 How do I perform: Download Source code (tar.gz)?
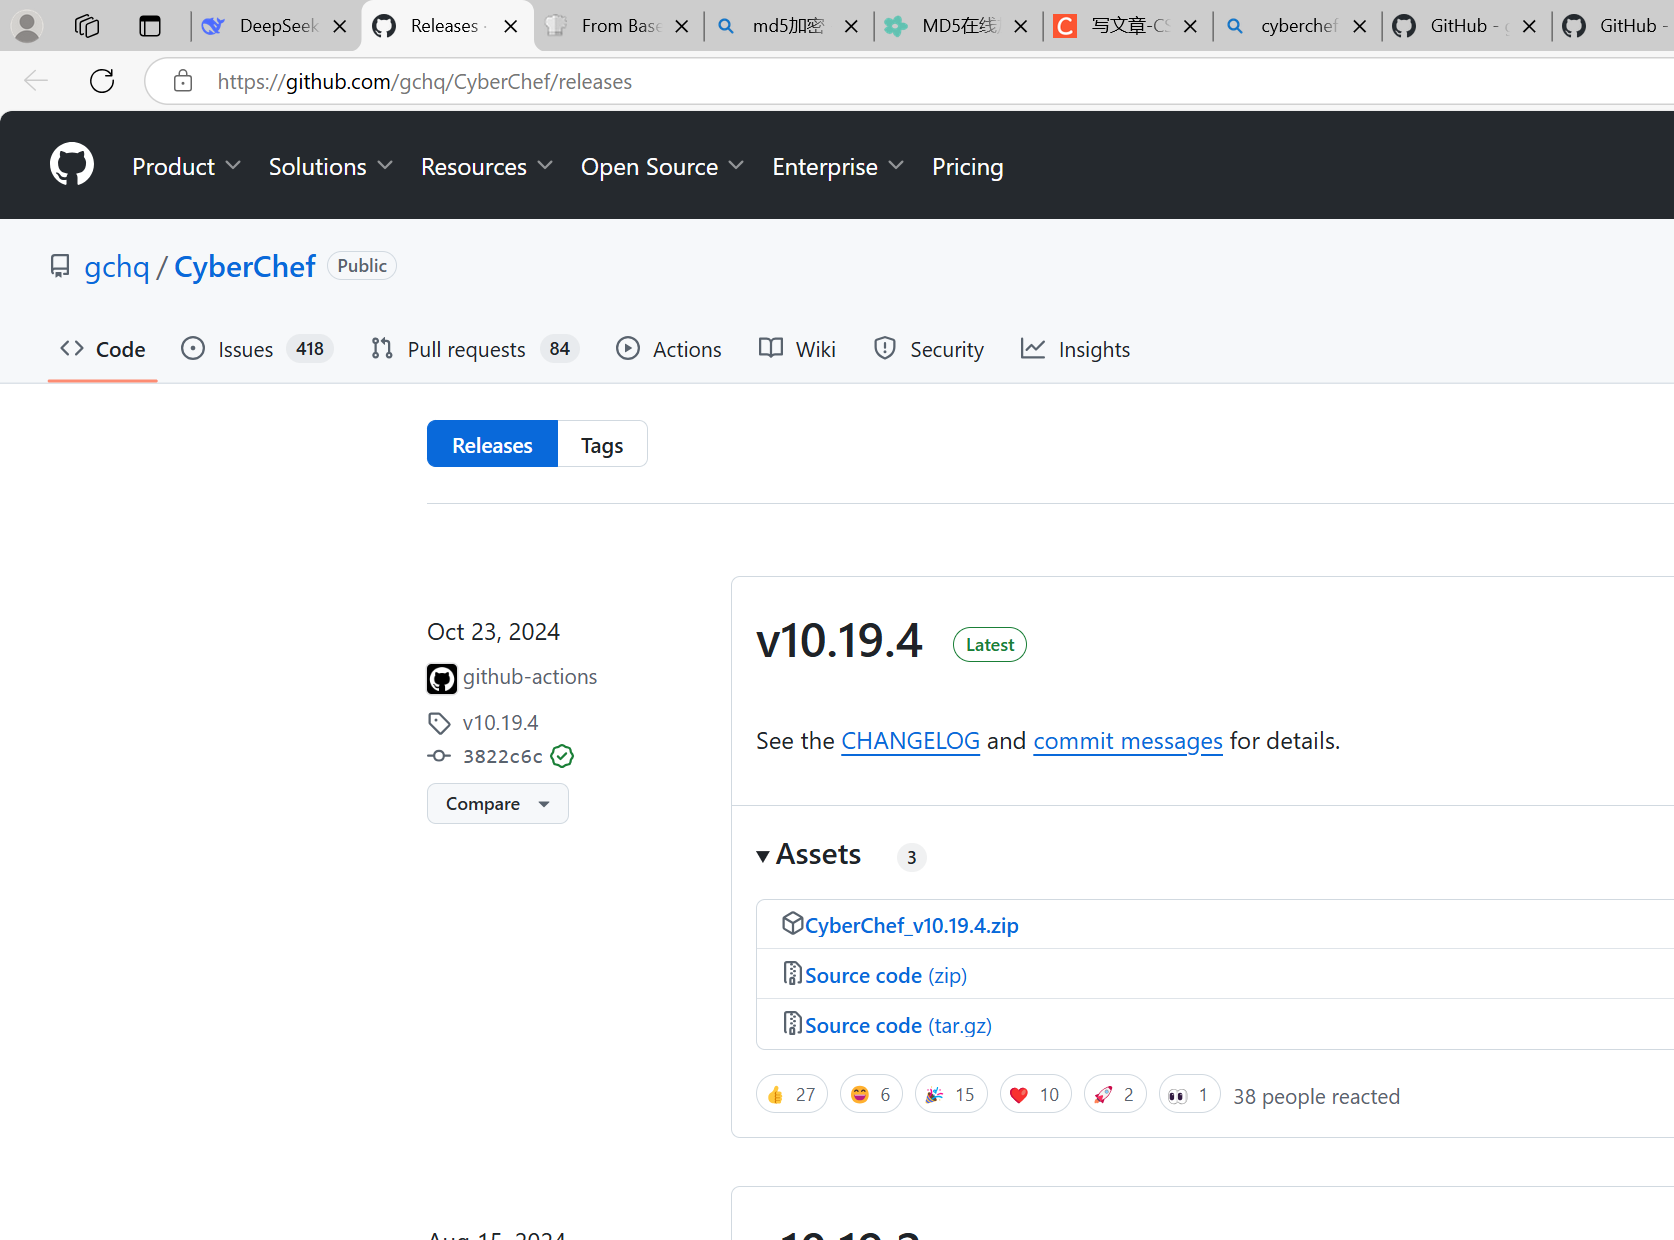(x=898, y=1025)
